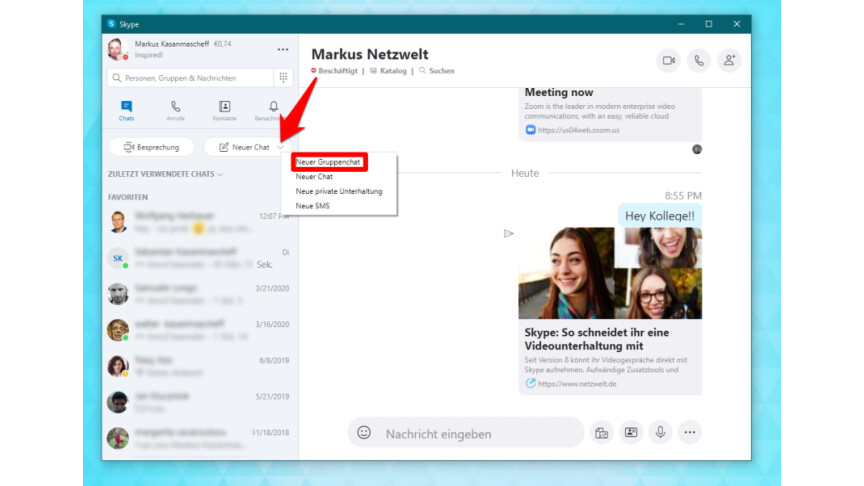Open the dial pad next to the search field
This screenshot has width=864, height=486.
coord(283,78)
